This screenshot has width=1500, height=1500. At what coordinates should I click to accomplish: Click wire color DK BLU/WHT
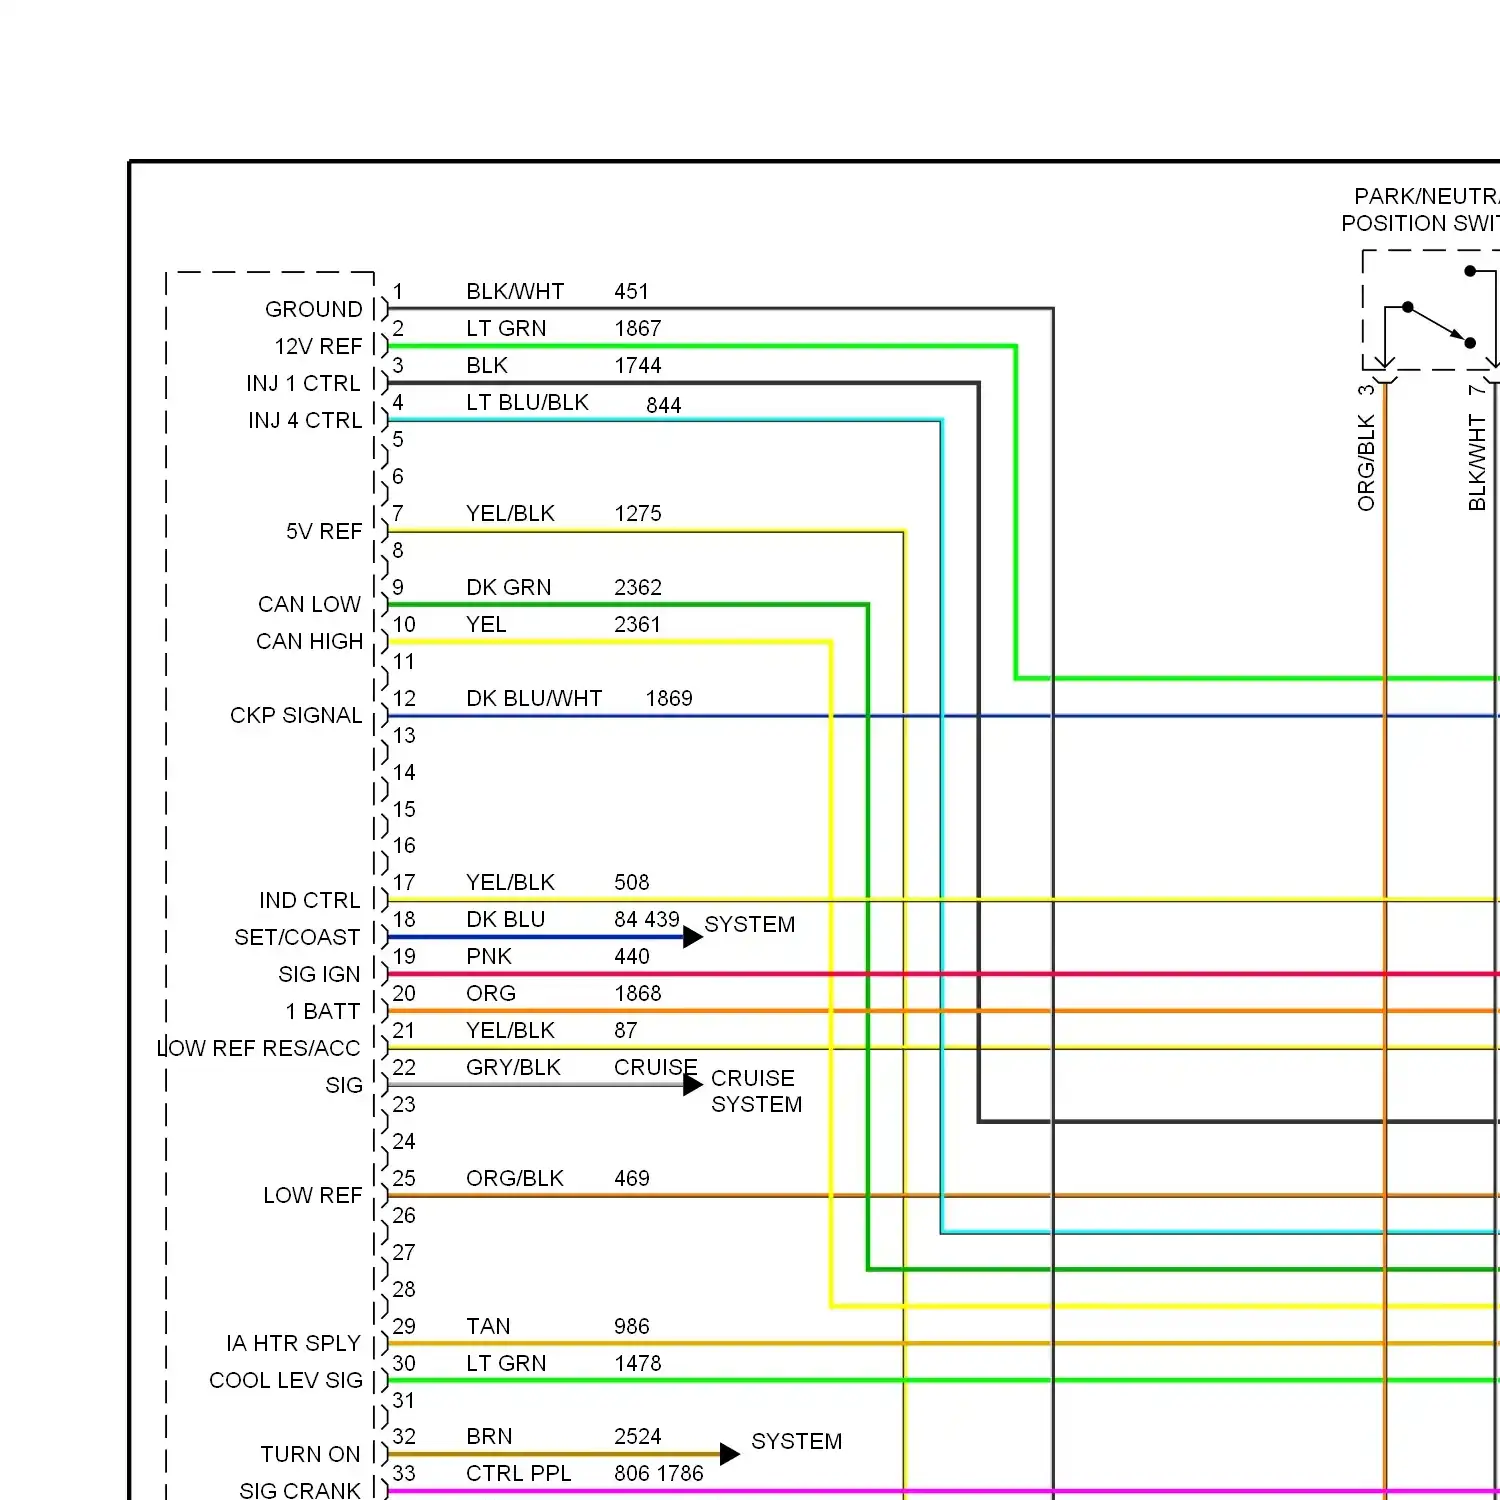coord(534,698)
